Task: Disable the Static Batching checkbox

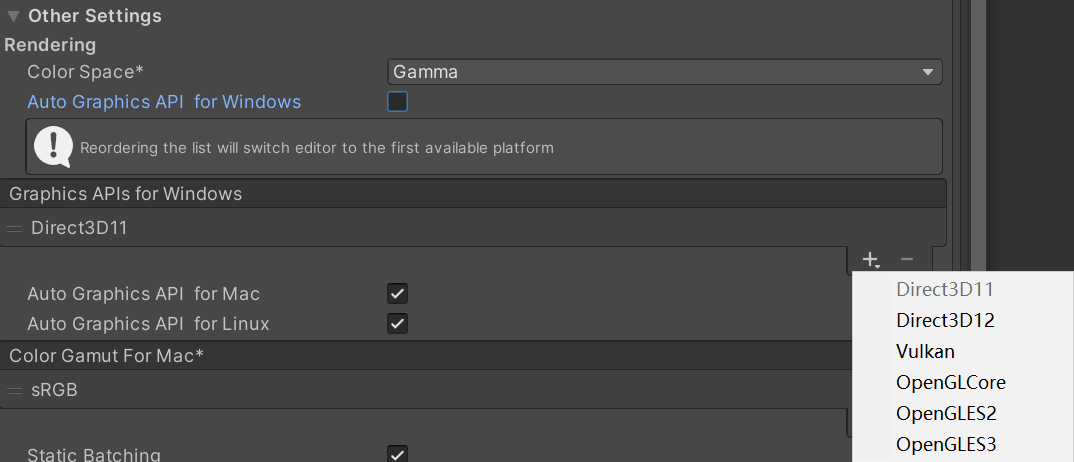Action: [x=397, y=454]
